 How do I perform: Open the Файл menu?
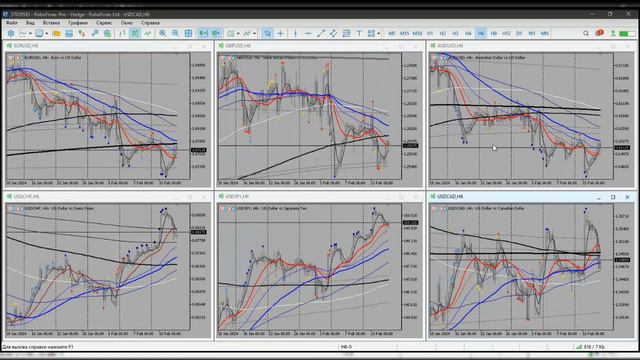(x=12, y=23)
